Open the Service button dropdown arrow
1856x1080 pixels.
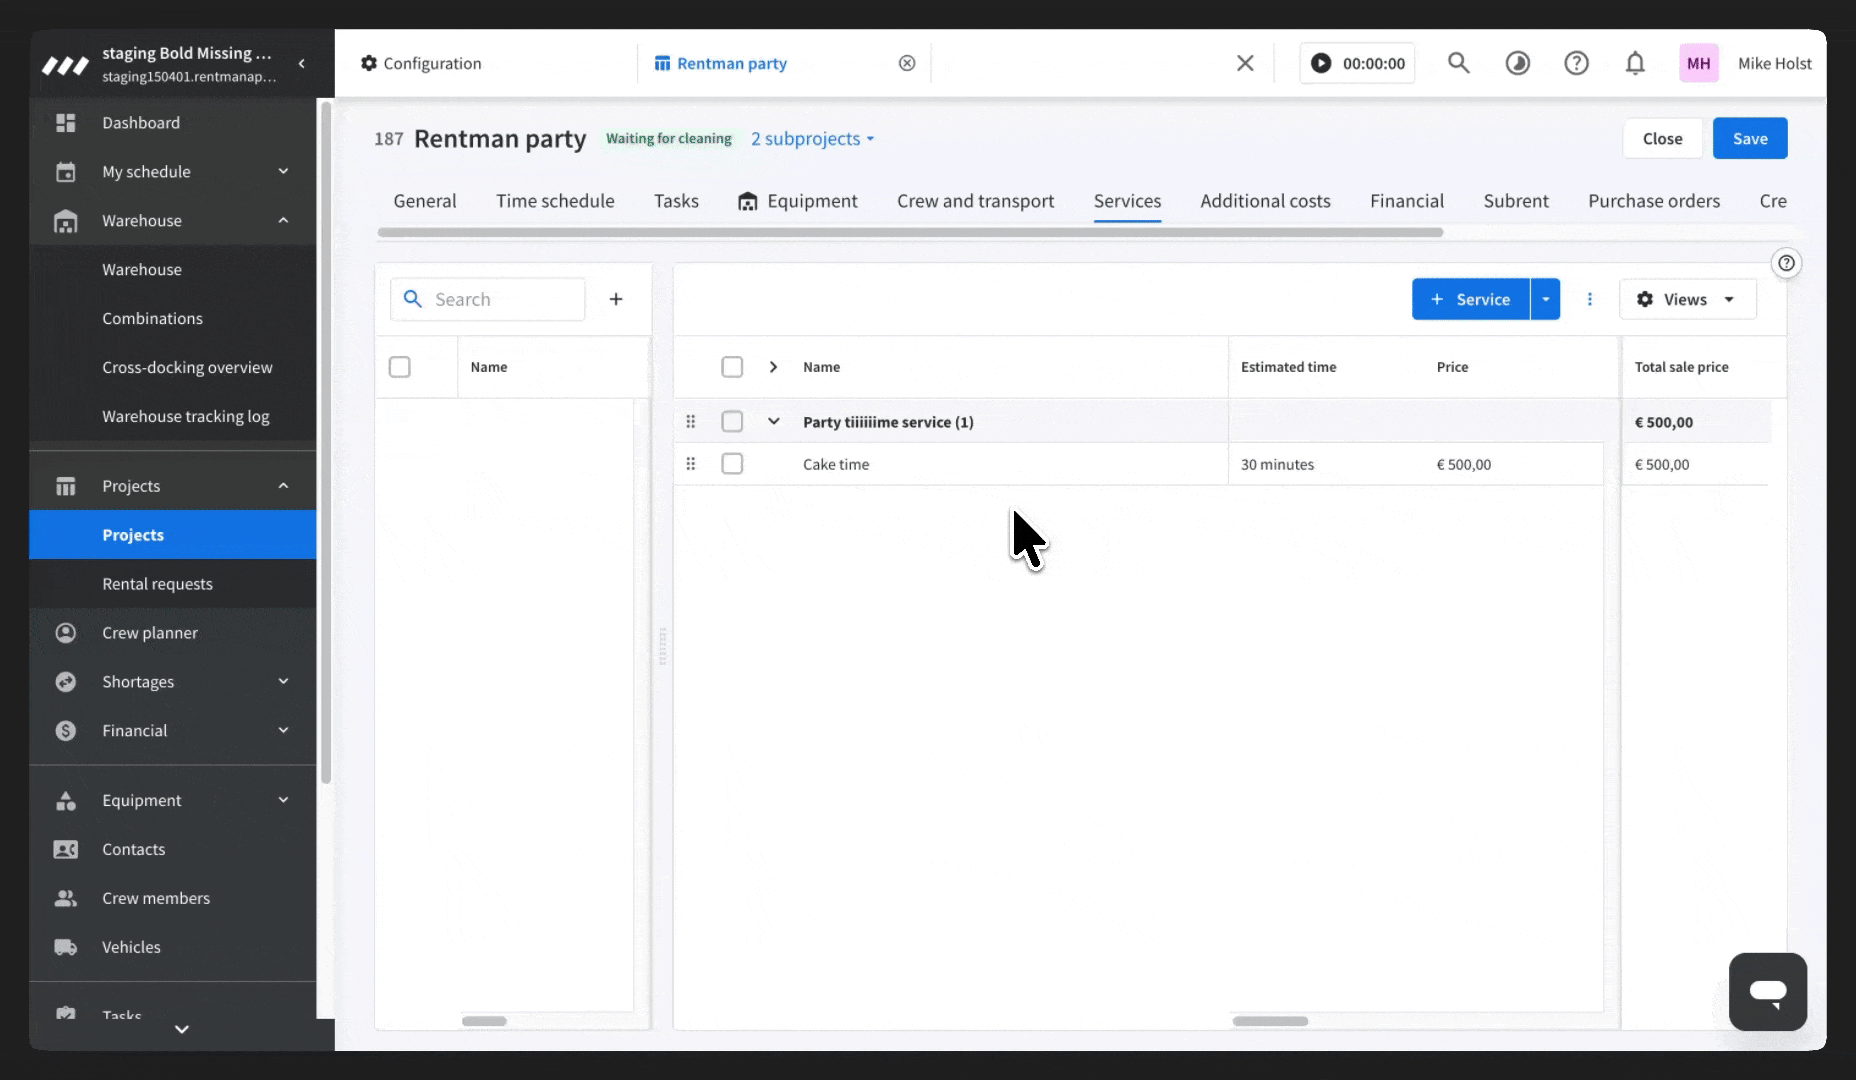pyautogui.click(x=1545, y=299)
